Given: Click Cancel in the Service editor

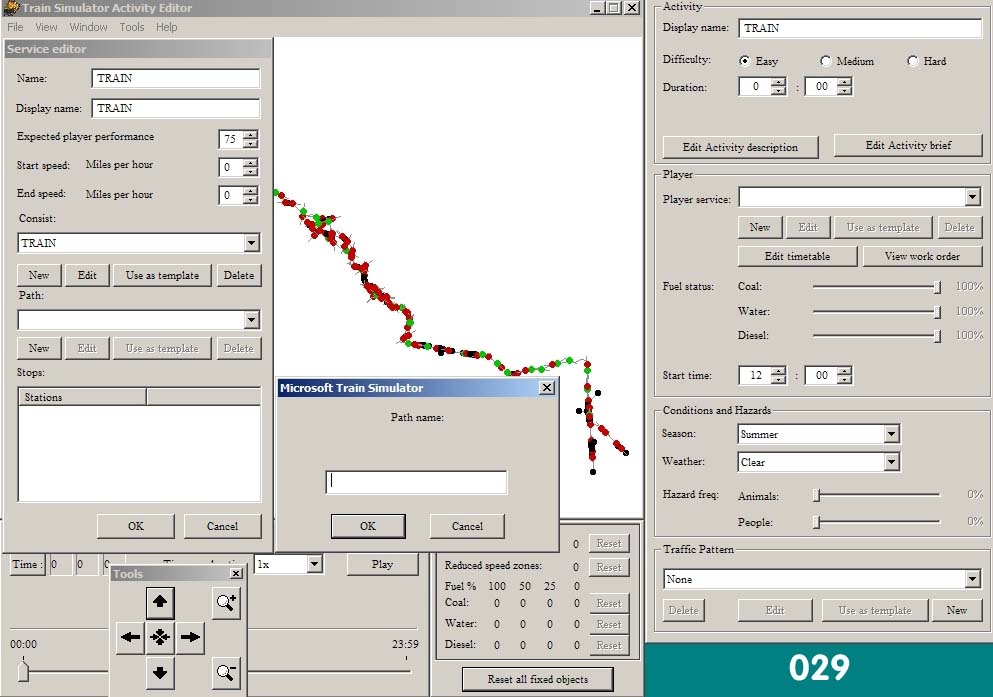Looking at the screenshot, I should point(222,526).
